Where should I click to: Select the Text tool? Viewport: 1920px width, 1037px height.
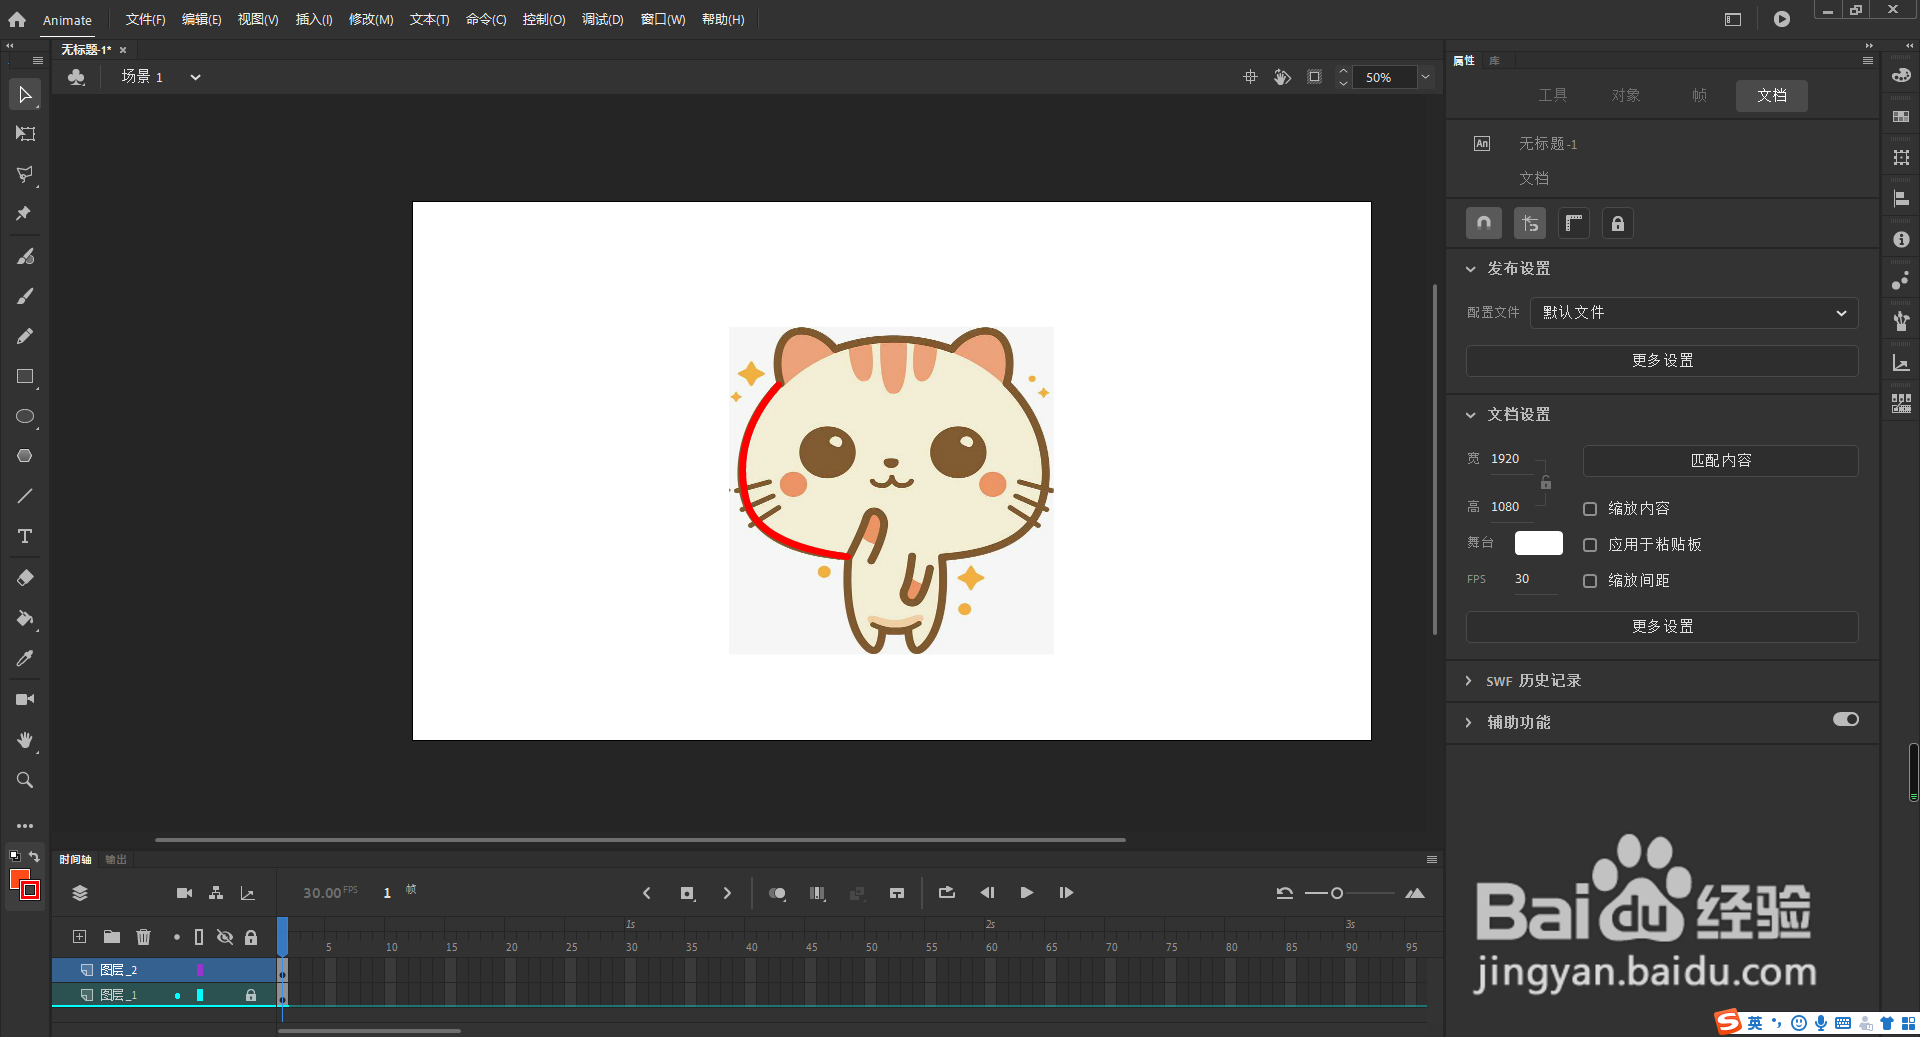click(25, 536)
